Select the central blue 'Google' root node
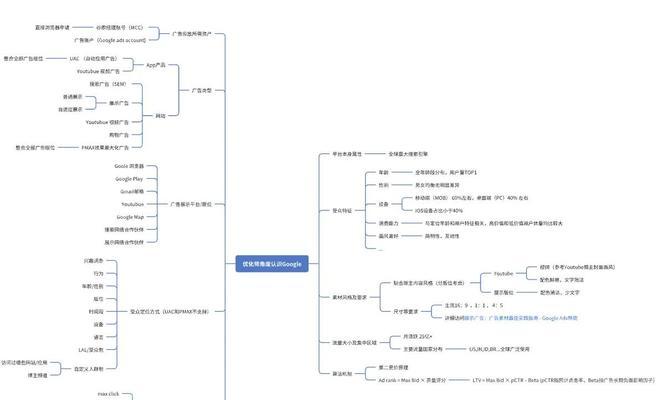 272,264
